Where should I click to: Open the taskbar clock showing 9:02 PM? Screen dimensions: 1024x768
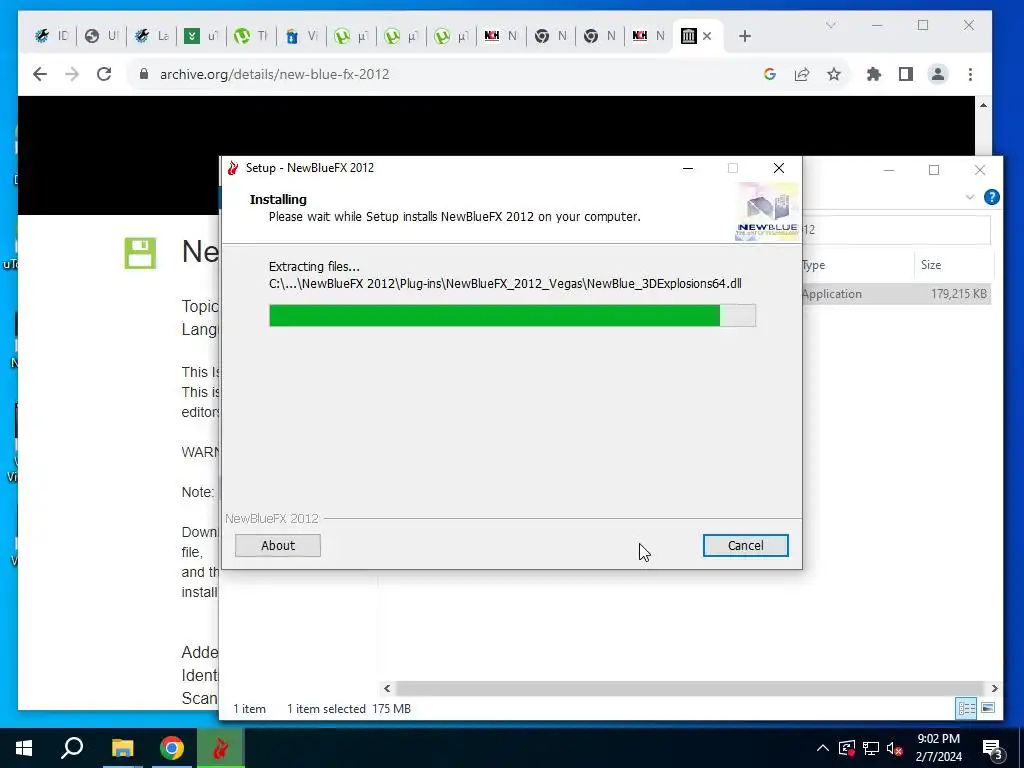[x=938, y=748]
